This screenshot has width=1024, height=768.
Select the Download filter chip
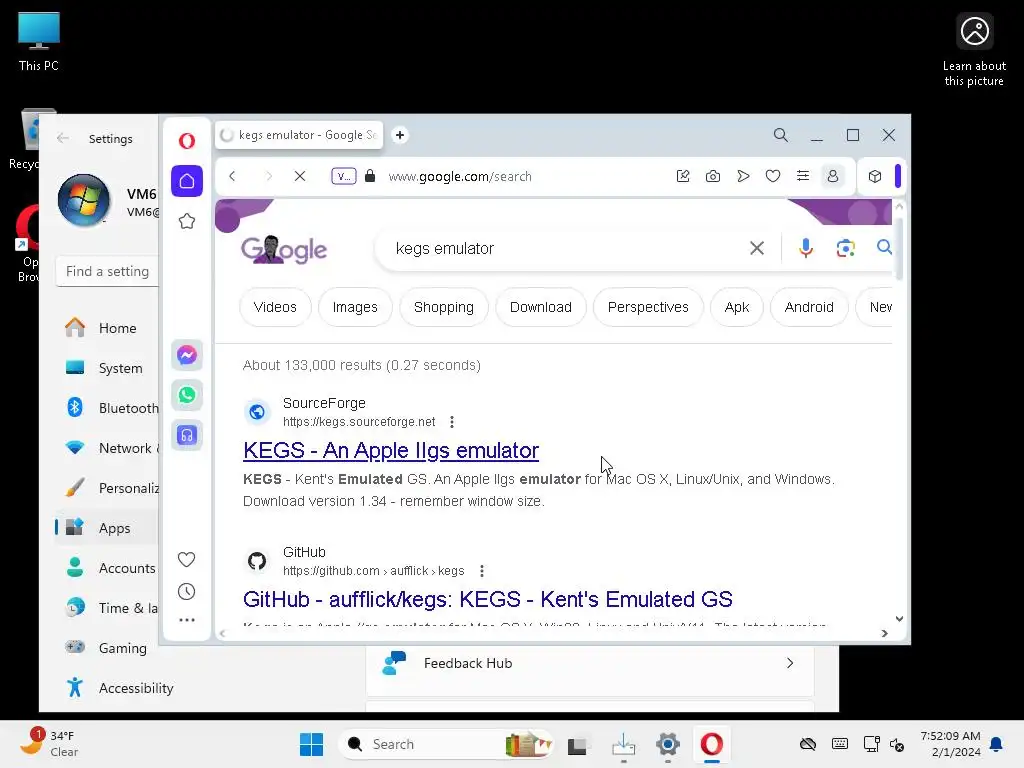pos(541,307)
